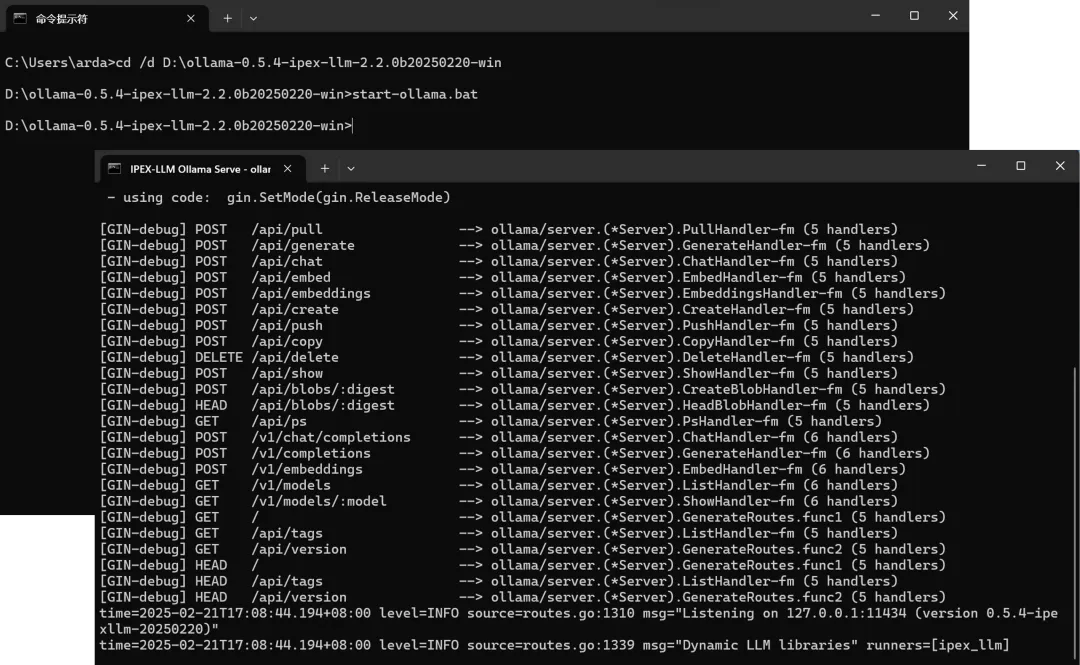The width and height of the screenshot is (1080, 665).
Task: Close the 命令提示符 tab
Action: pyautogui.click(x=191, y=18)
